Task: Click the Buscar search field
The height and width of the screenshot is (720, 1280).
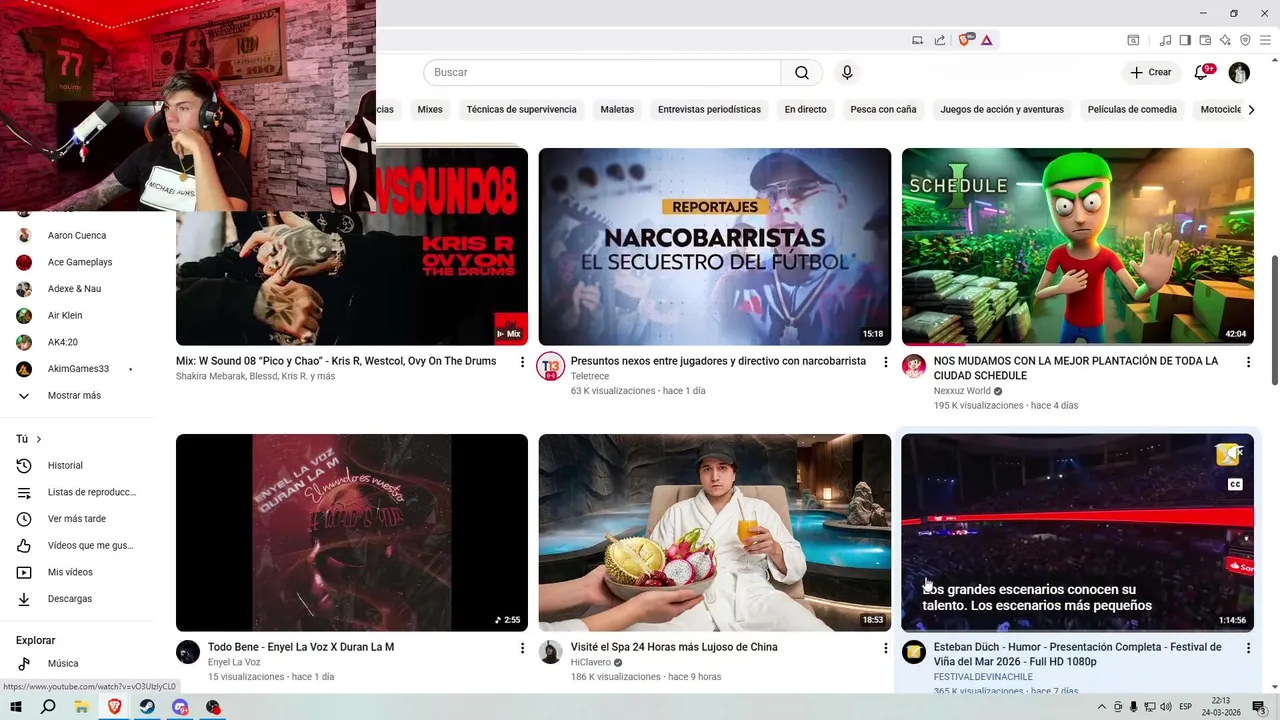Action: [602, 72]
